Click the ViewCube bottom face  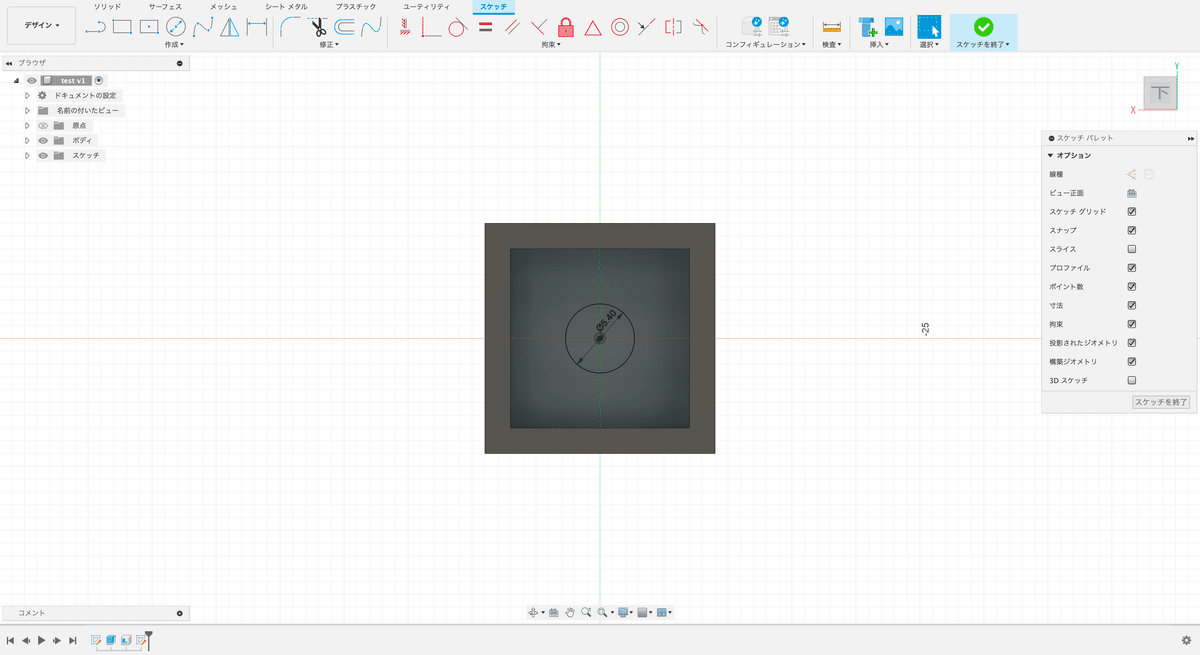[x=1160, y=93]
